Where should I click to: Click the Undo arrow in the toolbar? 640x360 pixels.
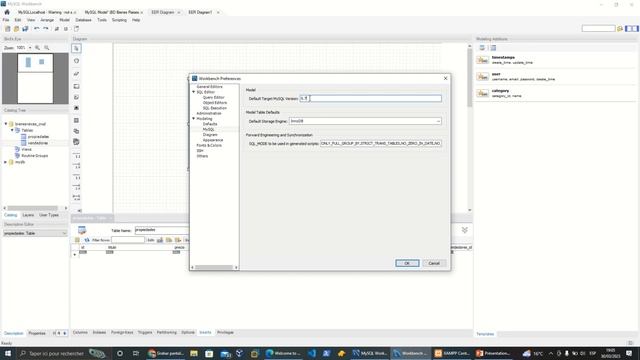[x=37, y=29]
